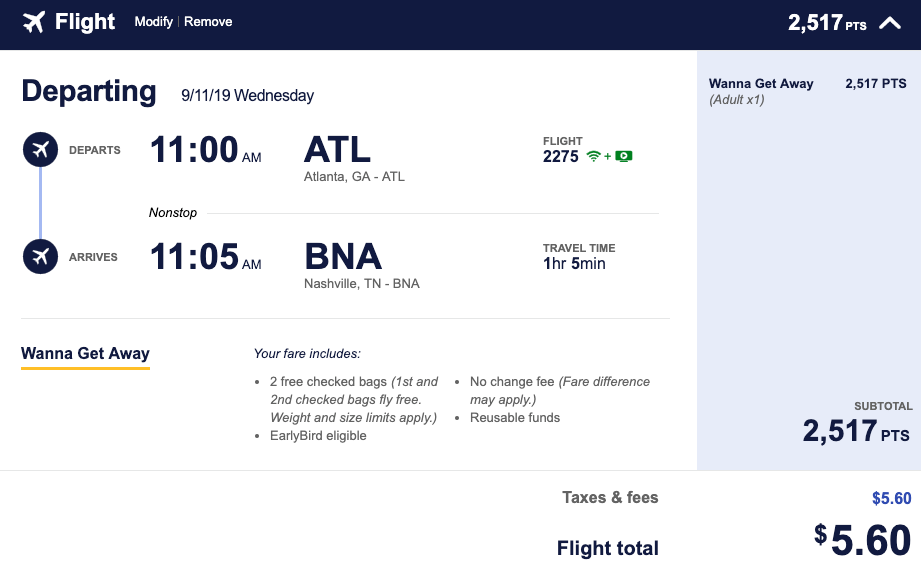Click the Modify flight link
The height and width of the screenshot is (567, 921).
[x=154, y=22]
